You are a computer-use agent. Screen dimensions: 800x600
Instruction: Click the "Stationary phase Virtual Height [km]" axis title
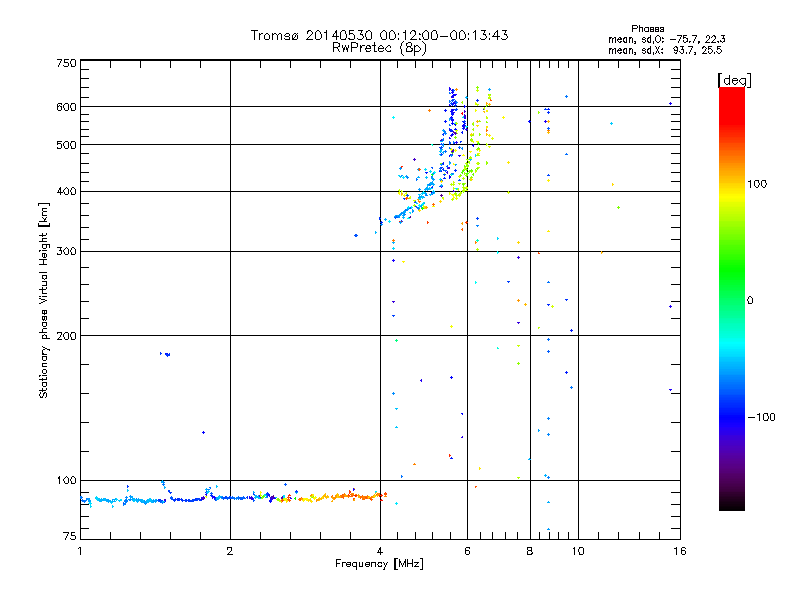coord(44,300)
